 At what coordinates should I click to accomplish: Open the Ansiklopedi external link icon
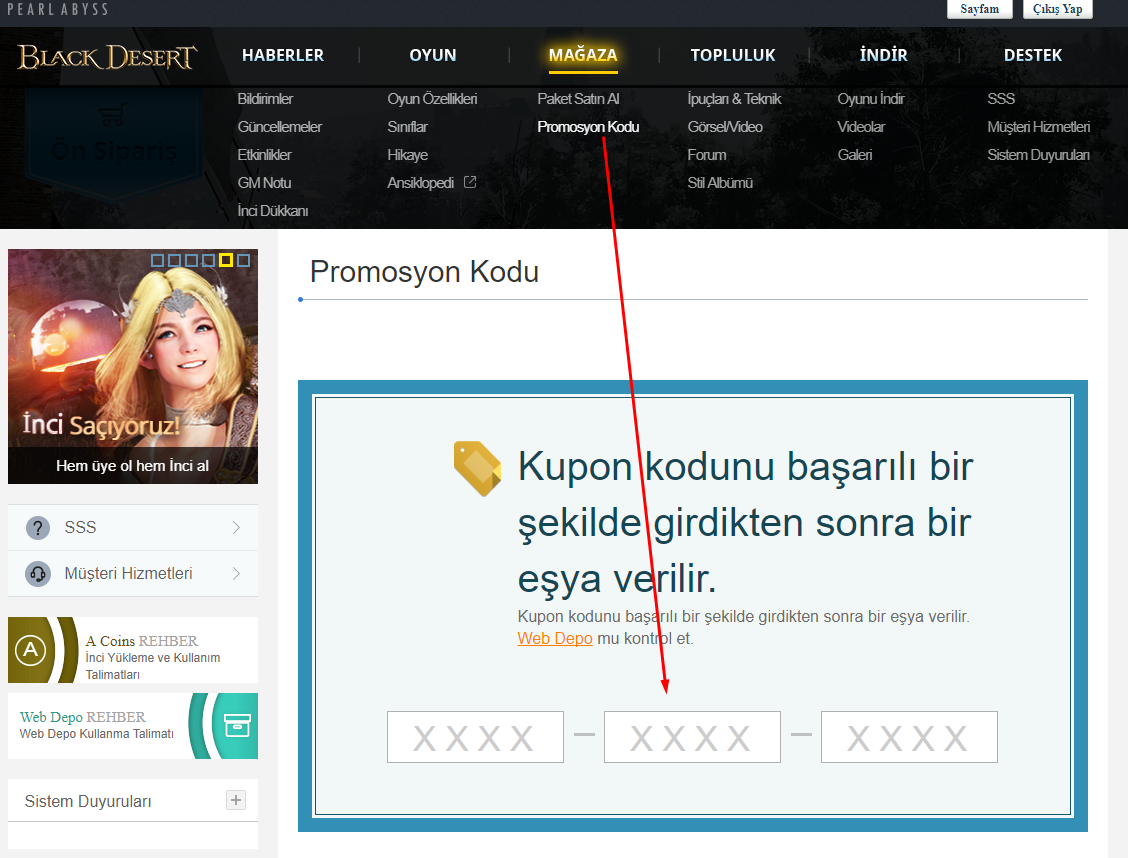[470, 182]
